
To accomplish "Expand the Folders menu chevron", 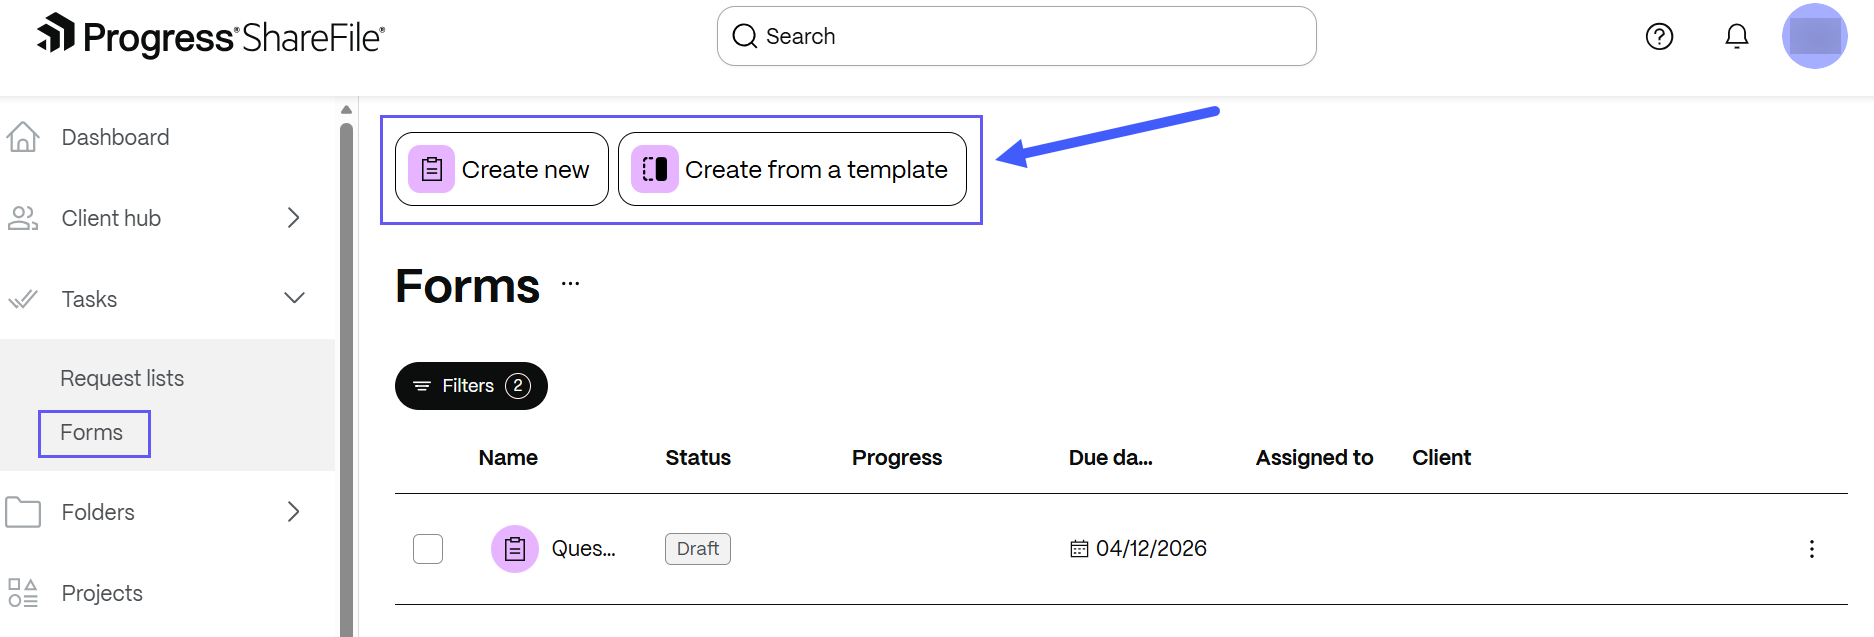I will pos(293,512).
